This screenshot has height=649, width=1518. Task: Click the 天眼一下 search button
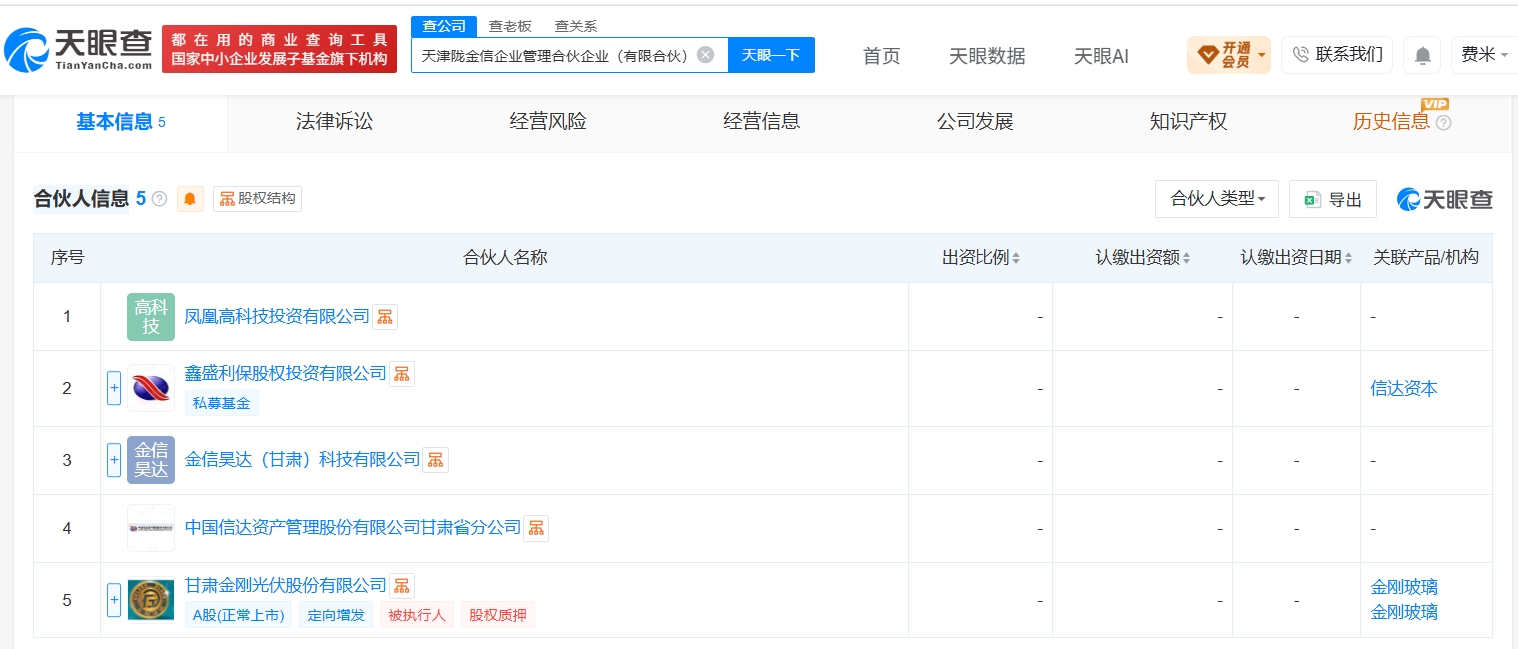[x=771, y=55]
